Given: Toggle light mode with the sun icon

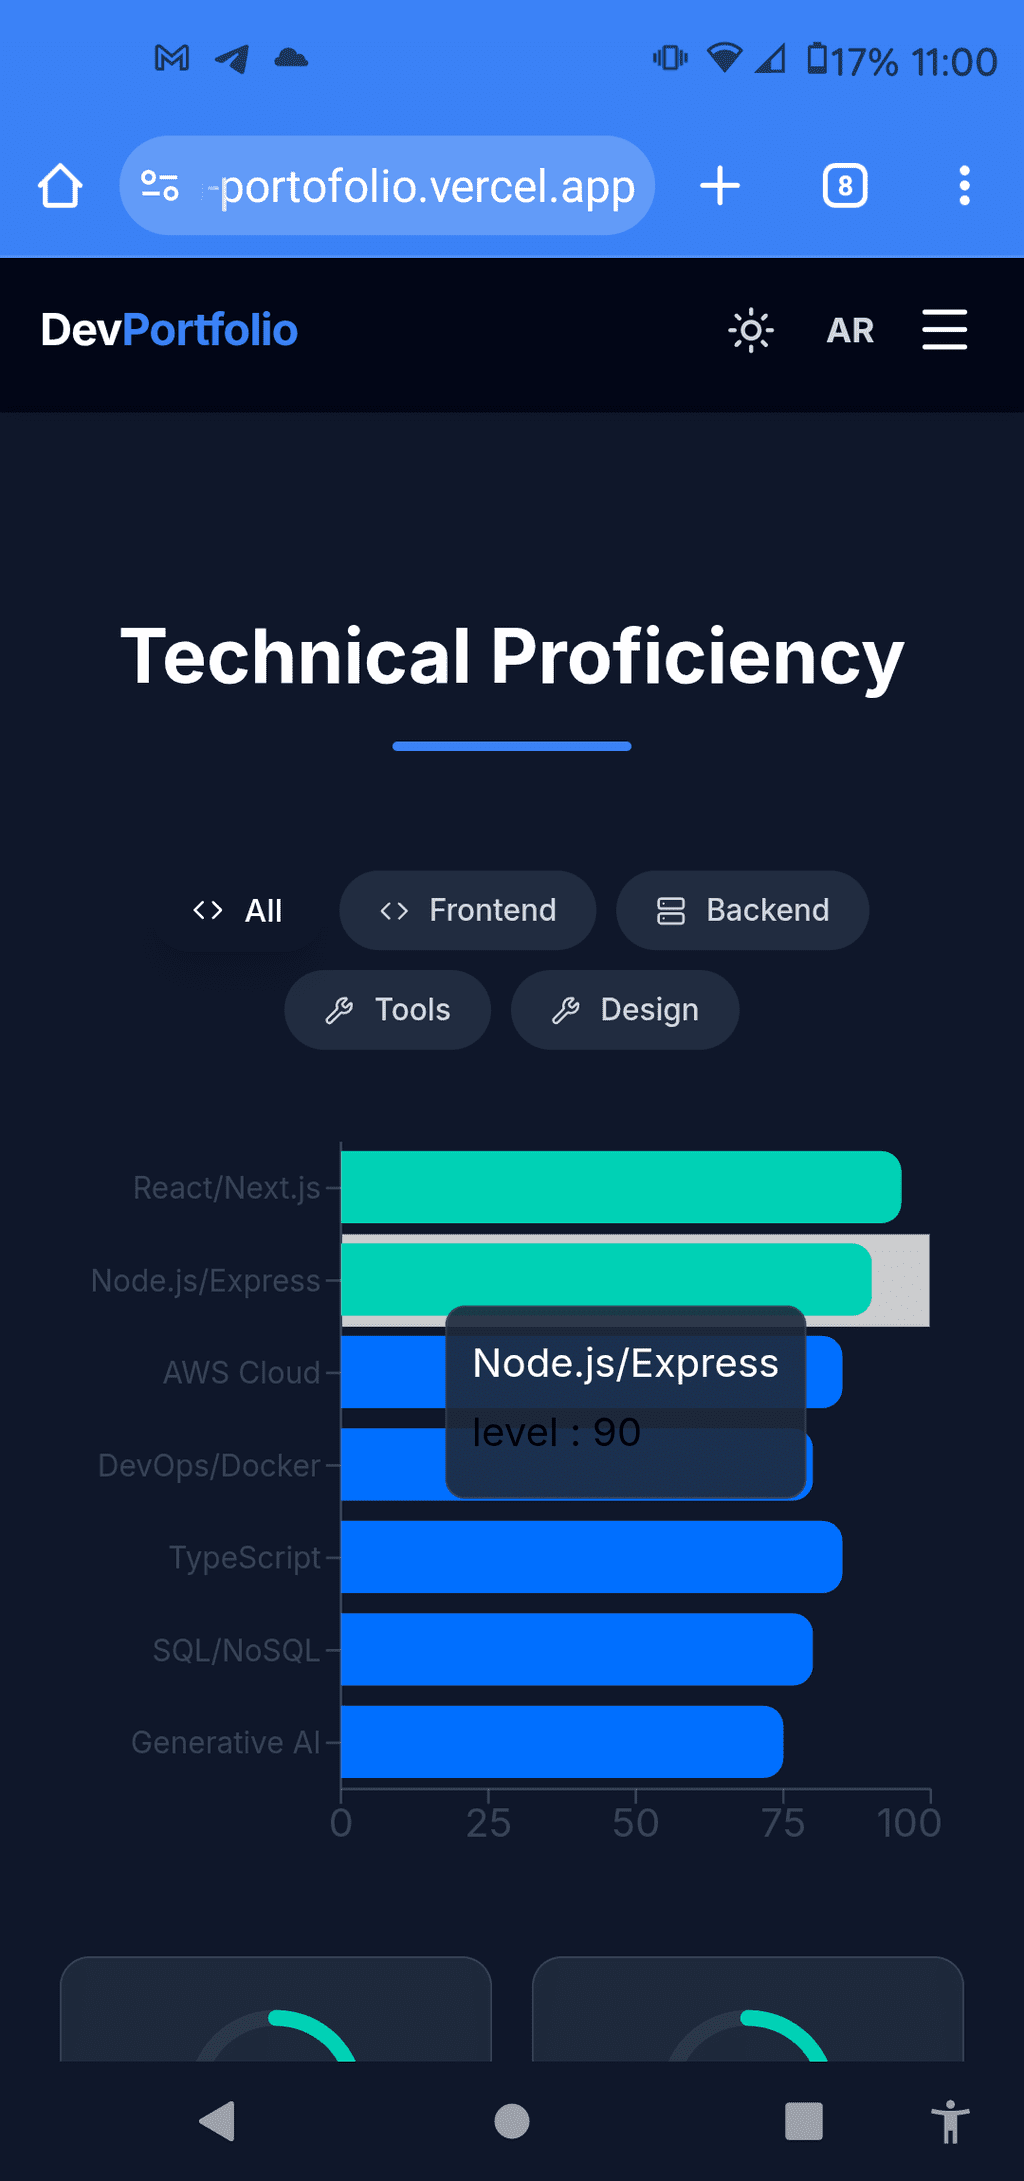Looking at the screenshot, I should (x=751, y=330).
